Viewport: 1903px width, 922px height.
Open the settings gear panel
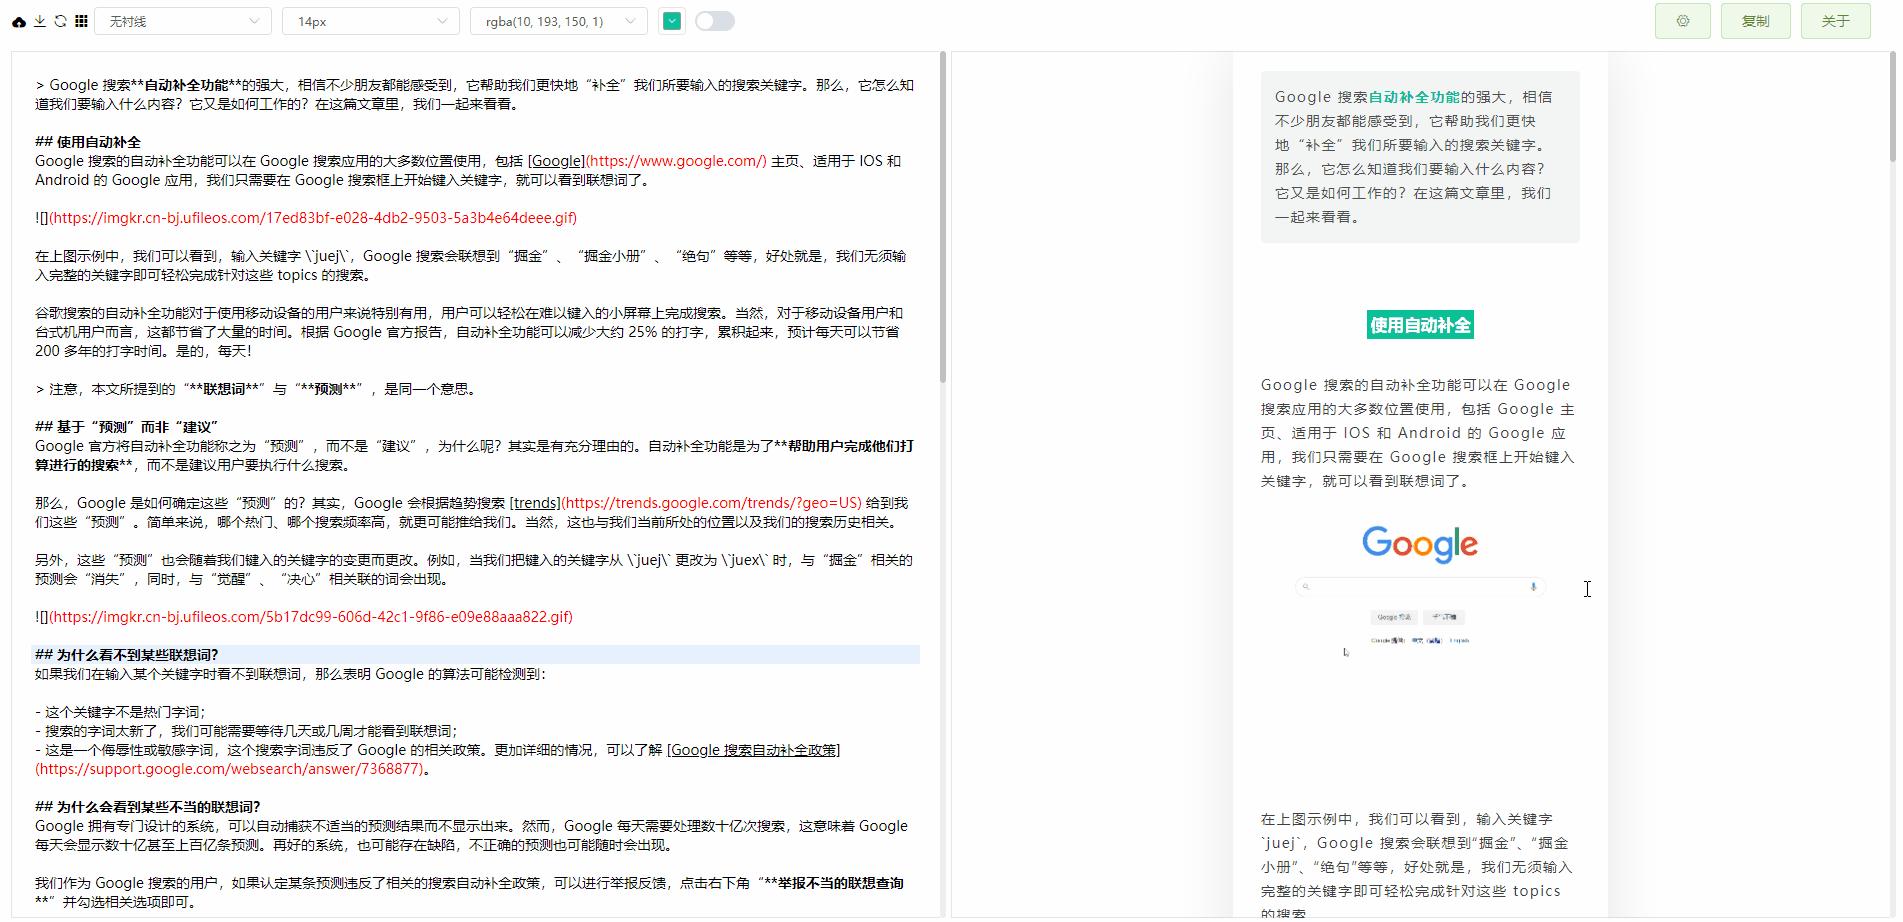1682,20
